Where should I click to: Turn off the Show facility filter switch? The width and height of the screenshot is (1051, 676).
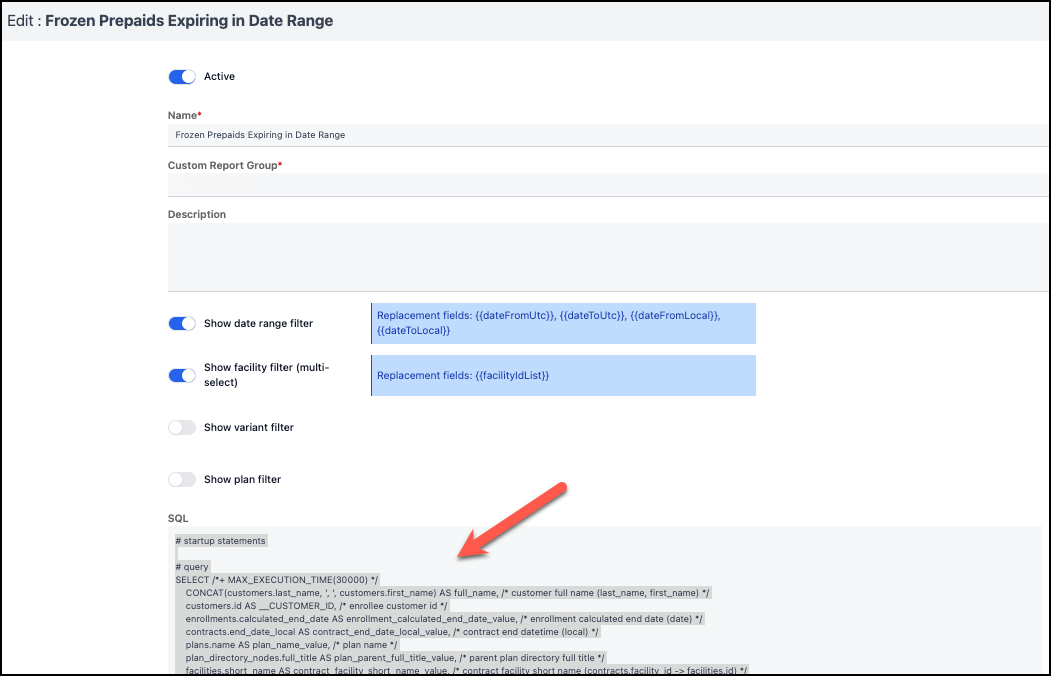pos(182,376)
